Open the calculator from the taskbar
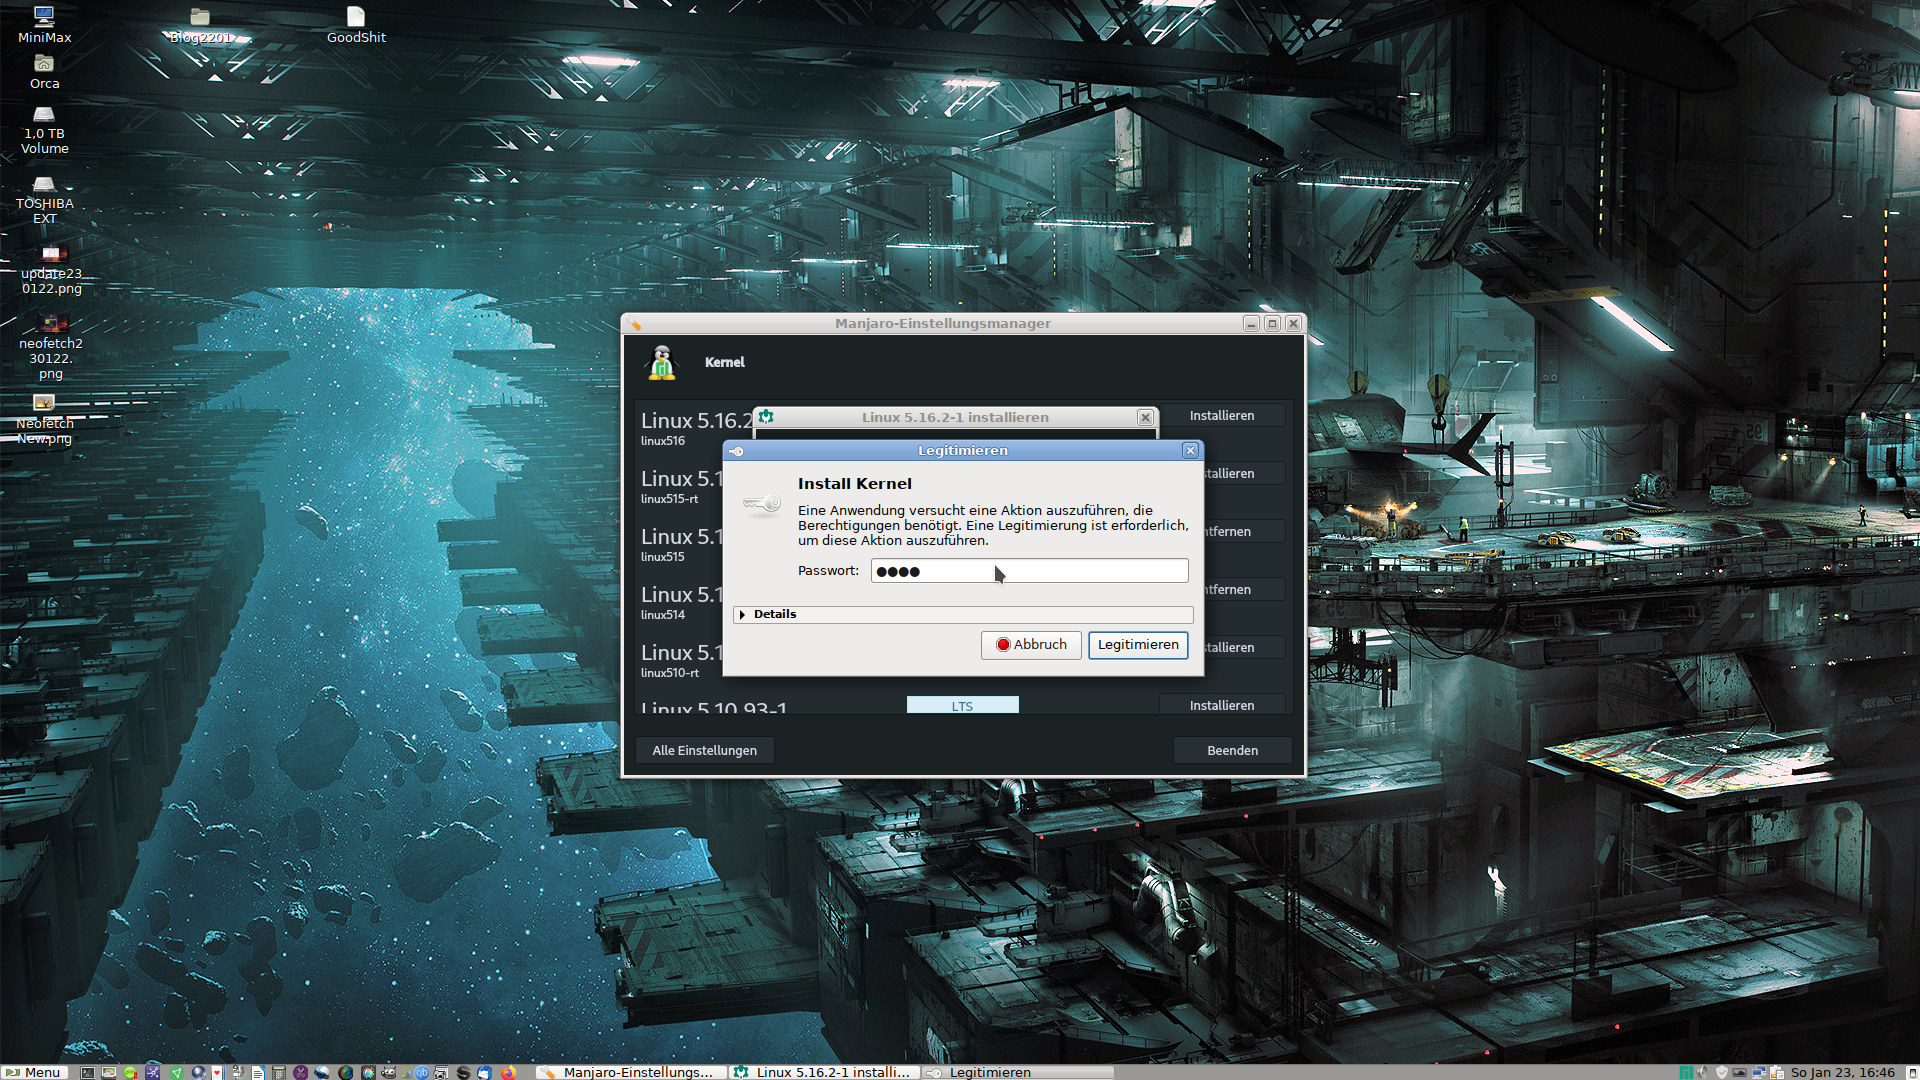The image size is (1920, 1080). pos(278,1072)
